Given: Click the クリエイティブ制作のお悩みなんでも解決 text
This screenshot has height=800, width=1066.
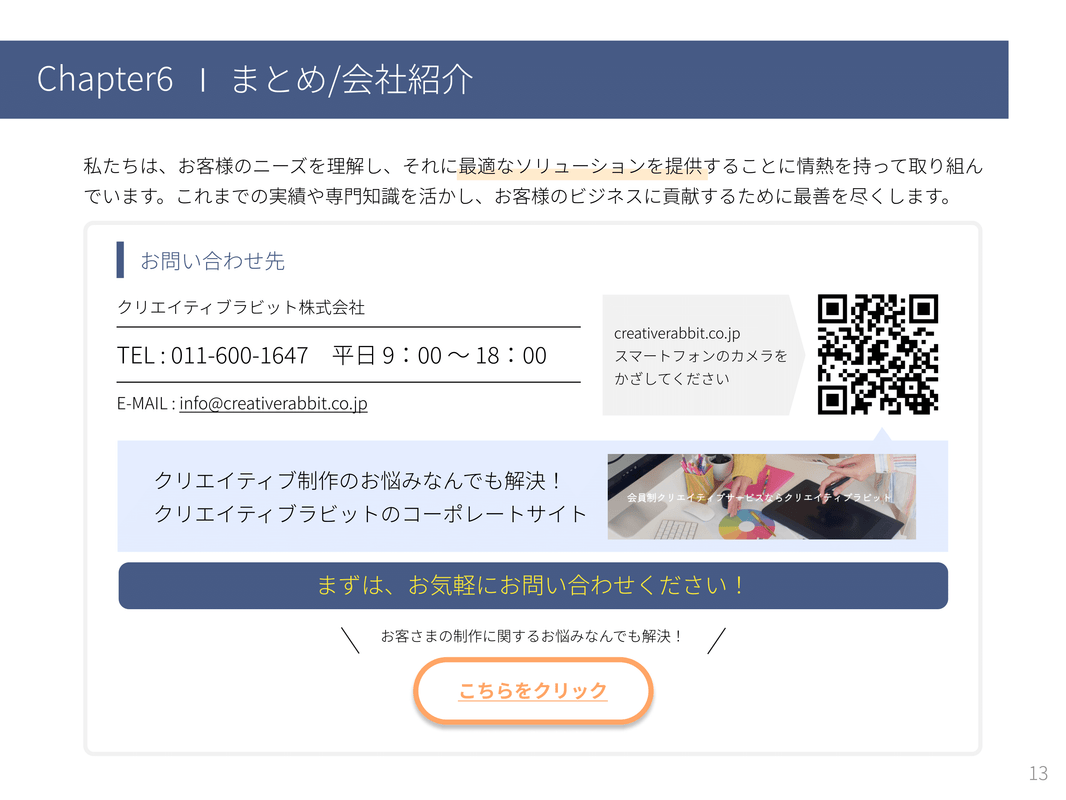Looking at the screenshot, I should tap(358, 481).
